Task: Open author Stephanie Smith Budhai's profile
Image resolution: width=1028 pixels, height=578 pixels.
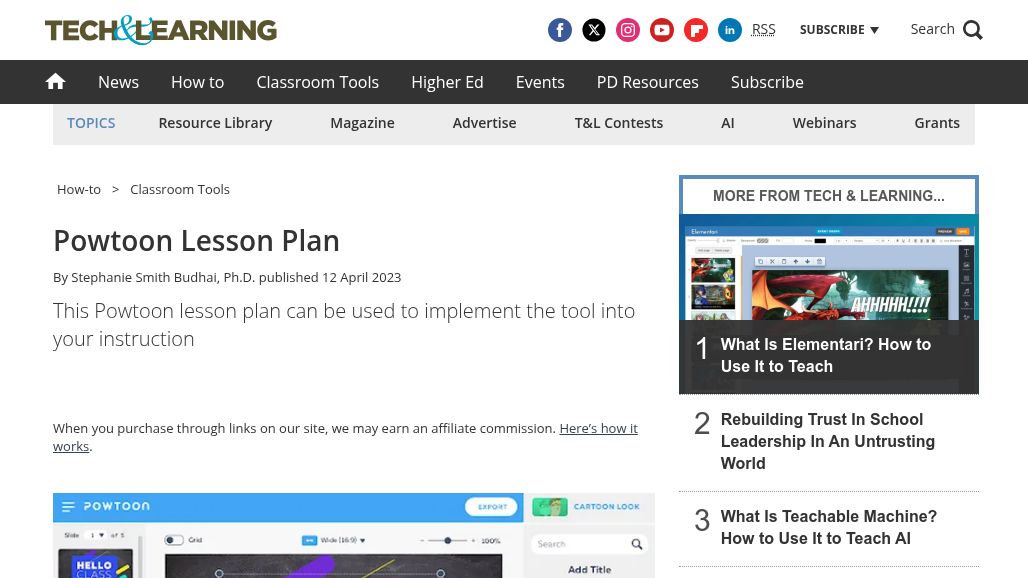Action: click(163, 277)
